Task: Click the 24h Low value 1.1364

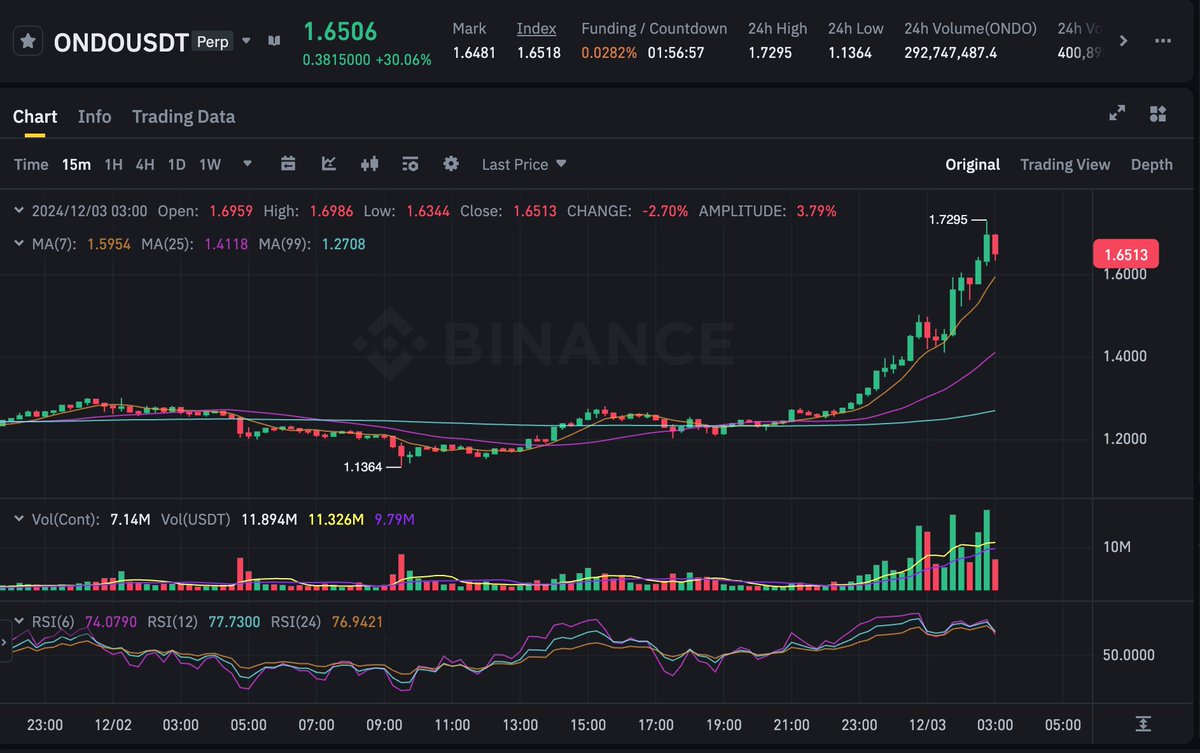Action: click(x=849, y=52)
